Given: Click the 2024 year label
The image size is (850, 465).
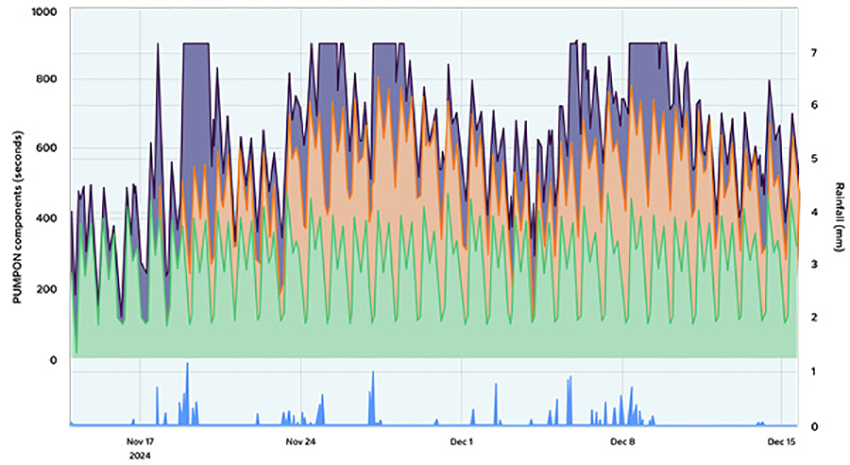Looking at the screenshot, I should [x=137, y=452].
